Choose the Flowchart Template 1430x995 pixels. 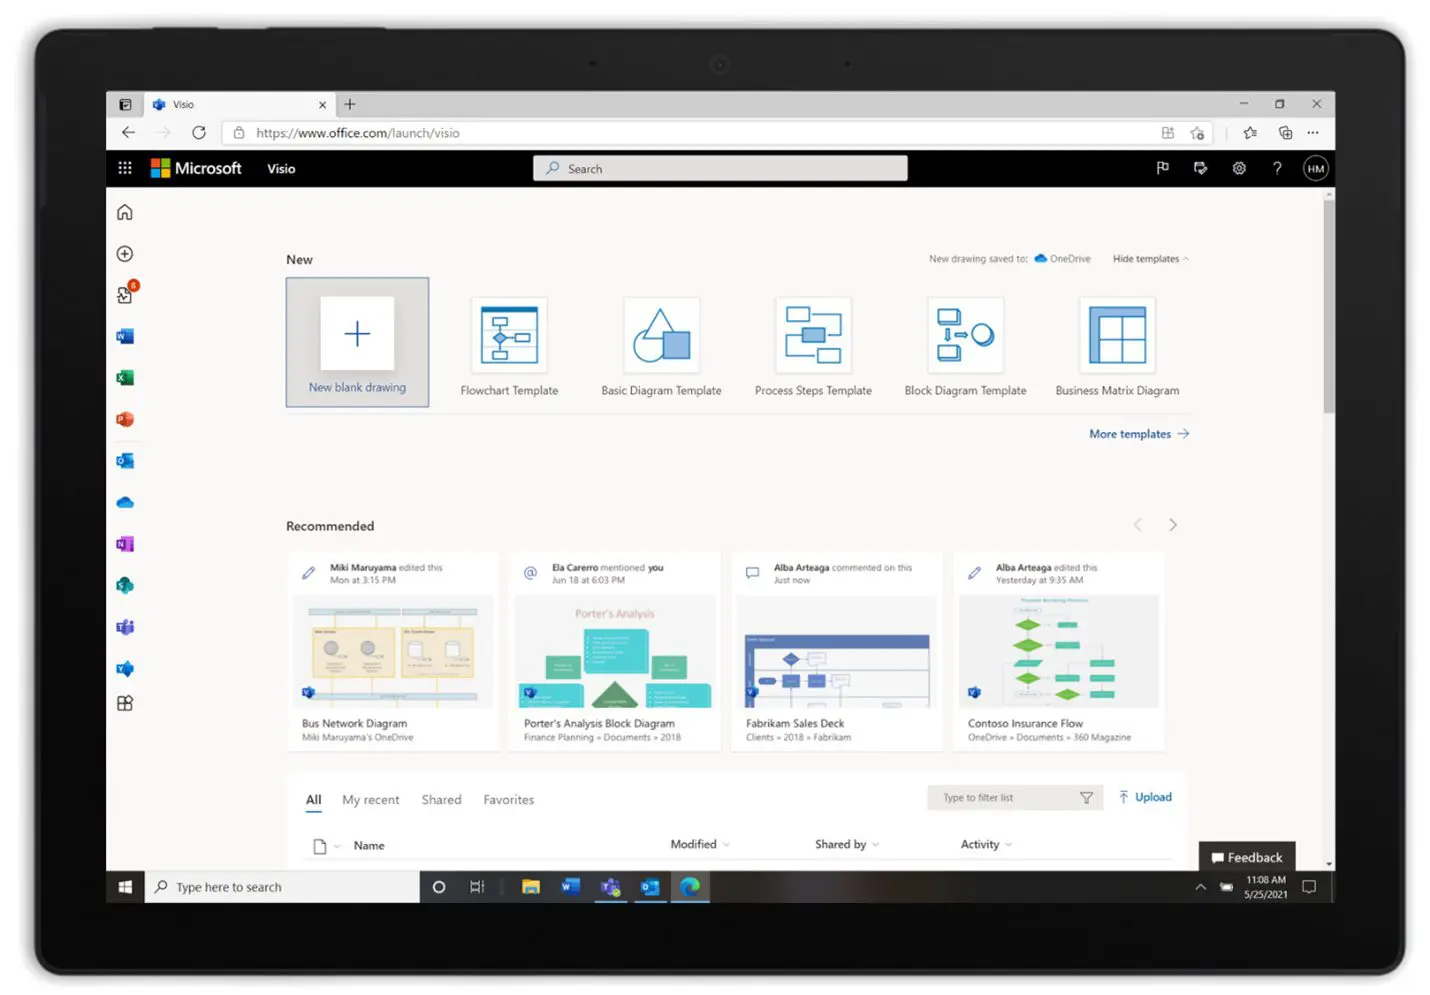(x=509, y=347)
